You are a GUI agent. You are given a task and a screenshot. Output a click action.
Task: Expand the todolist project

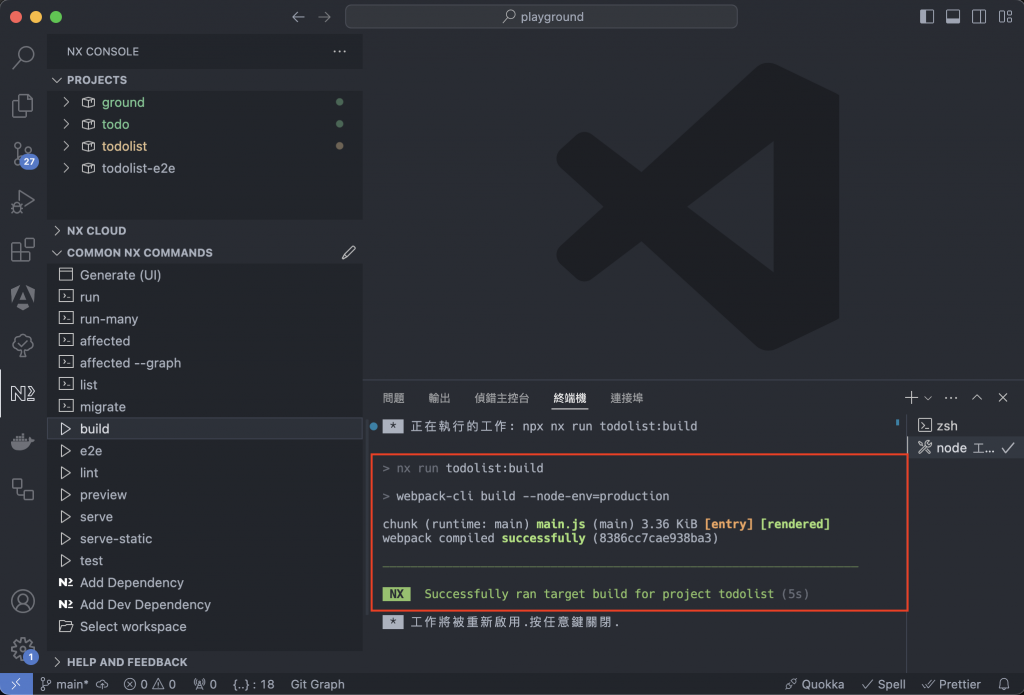[66, 146]
